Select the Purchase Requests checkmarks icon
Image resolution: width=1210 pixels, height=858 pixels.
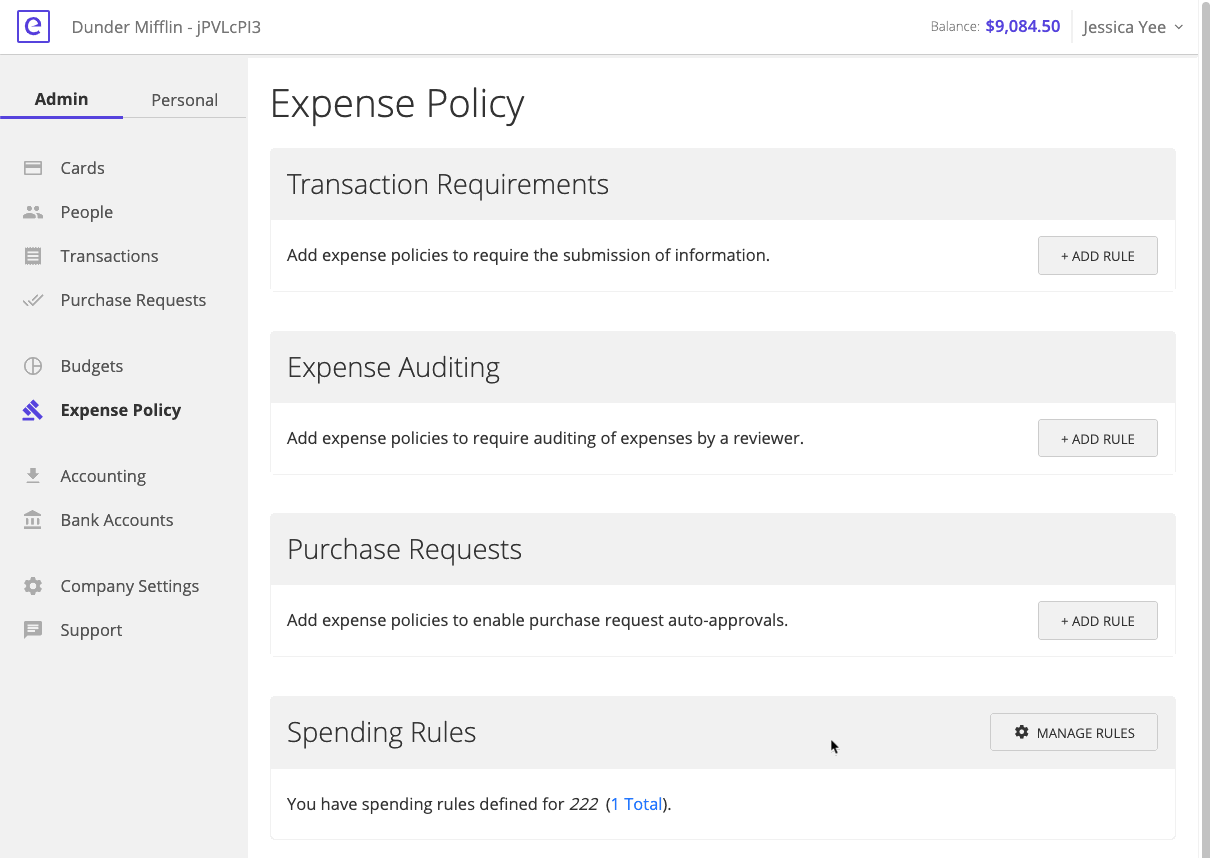click(35, 299)
